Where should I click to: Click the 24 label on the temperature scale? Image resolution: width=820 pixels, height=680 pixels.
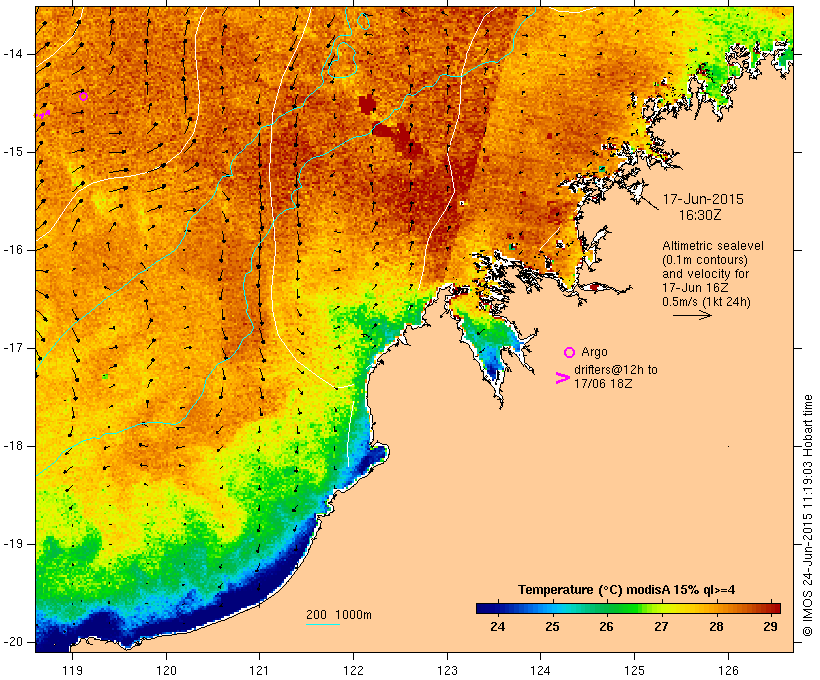(x=497, y=626)
